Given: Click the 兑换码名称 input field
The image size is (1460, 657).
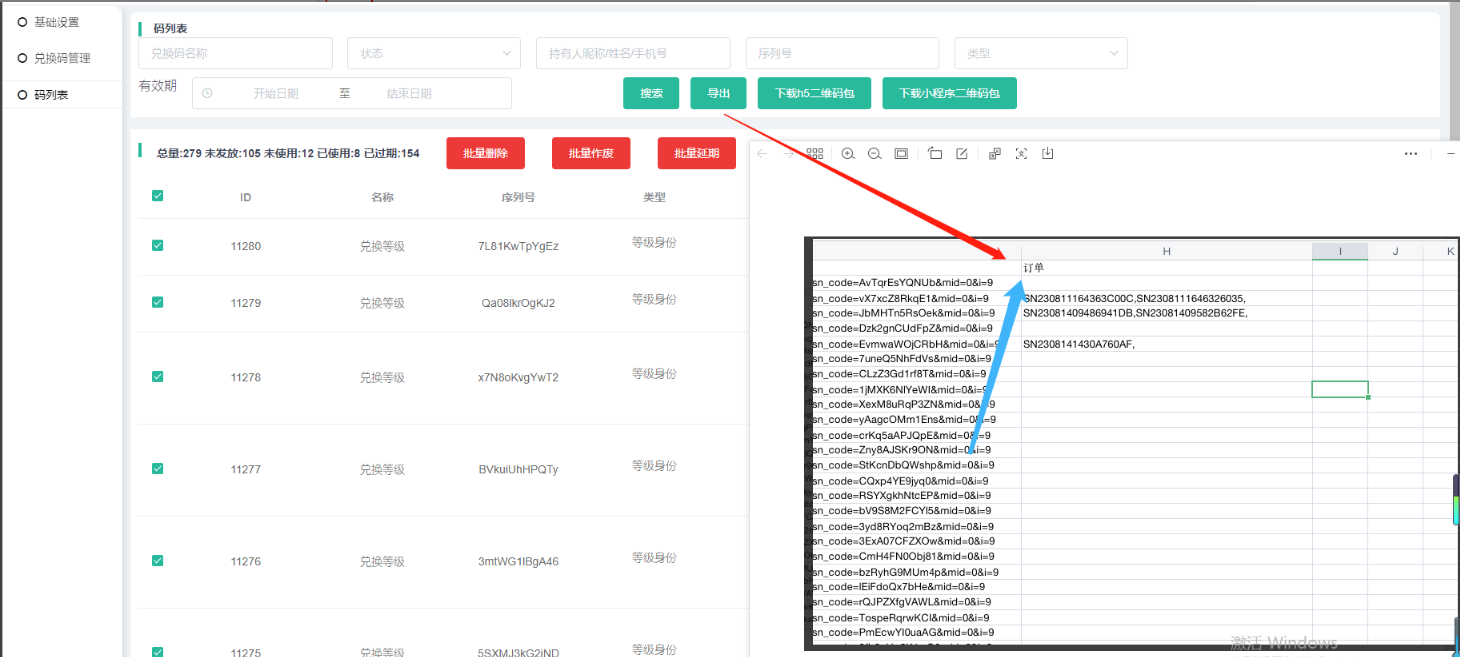Looking at the screenshot, I should click(x=235, y=53).
